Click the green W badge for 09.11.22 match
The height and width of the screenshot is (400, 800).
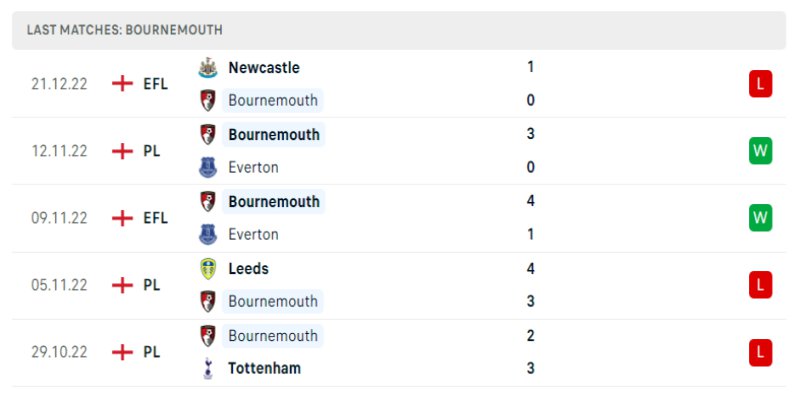[x=760, y=218]
